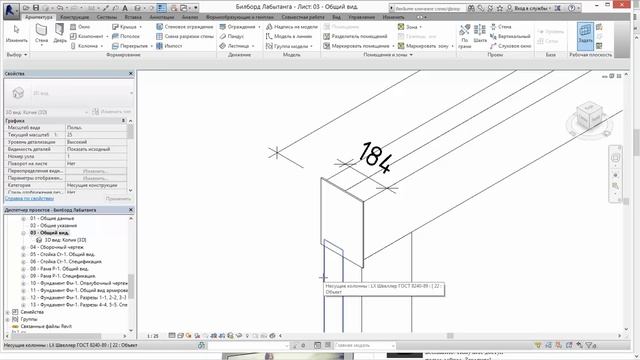Select Надпись на модели (Model Text) tool
Viewport: 640px width, 360px height.
(291, 27)
